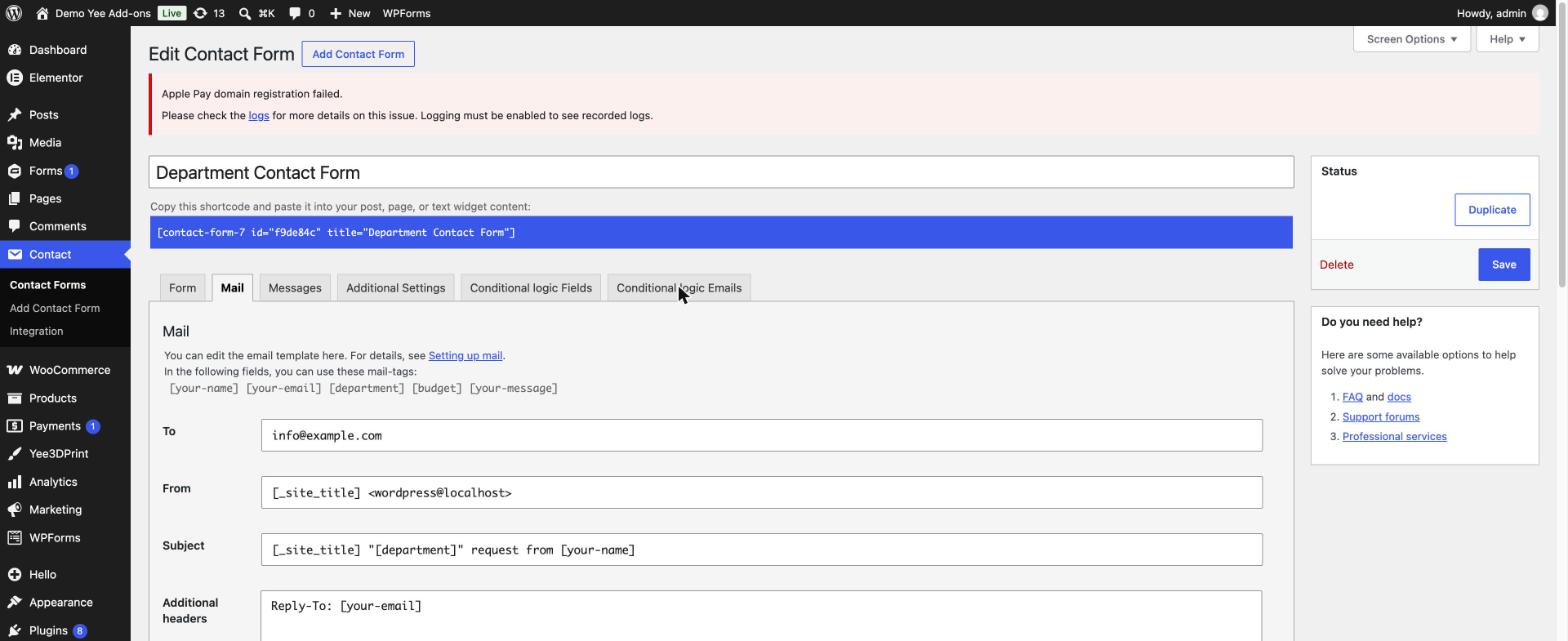Click the From field
The image size is (1568, 641).
click(761, 492)
